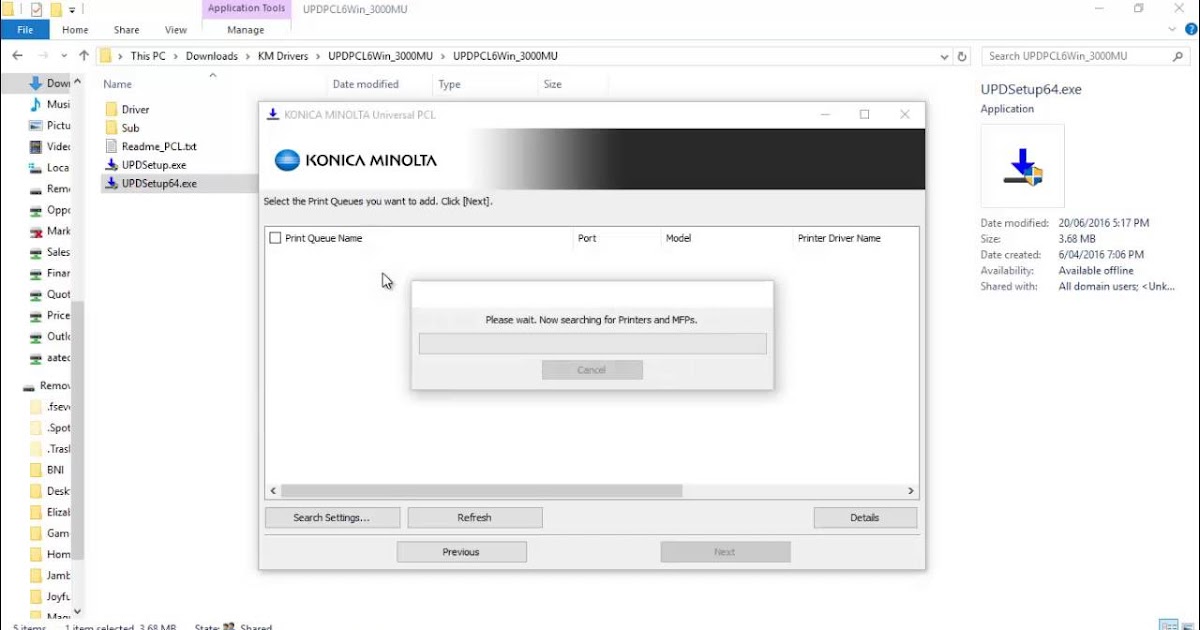Open Downloads in the navigation pane
Image resolution: width=1200 pixels, height=630 pixels.
[49, 83]
